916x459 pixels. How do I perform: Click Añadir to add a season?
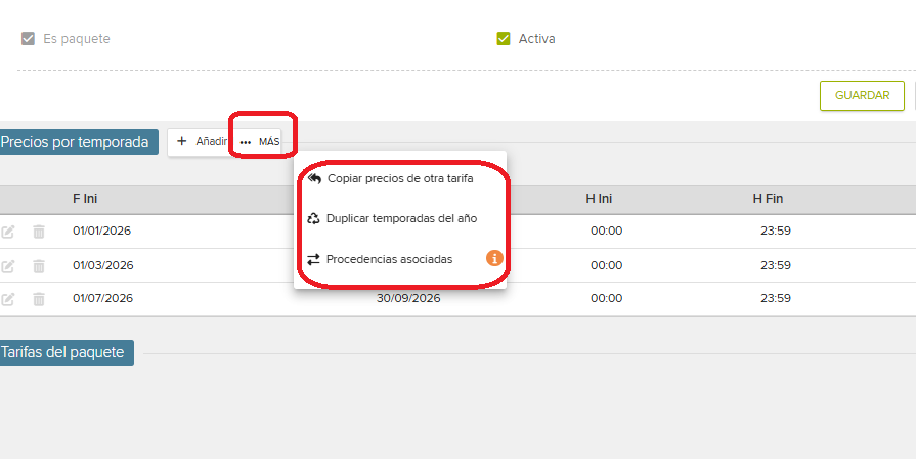coord(201,142)
